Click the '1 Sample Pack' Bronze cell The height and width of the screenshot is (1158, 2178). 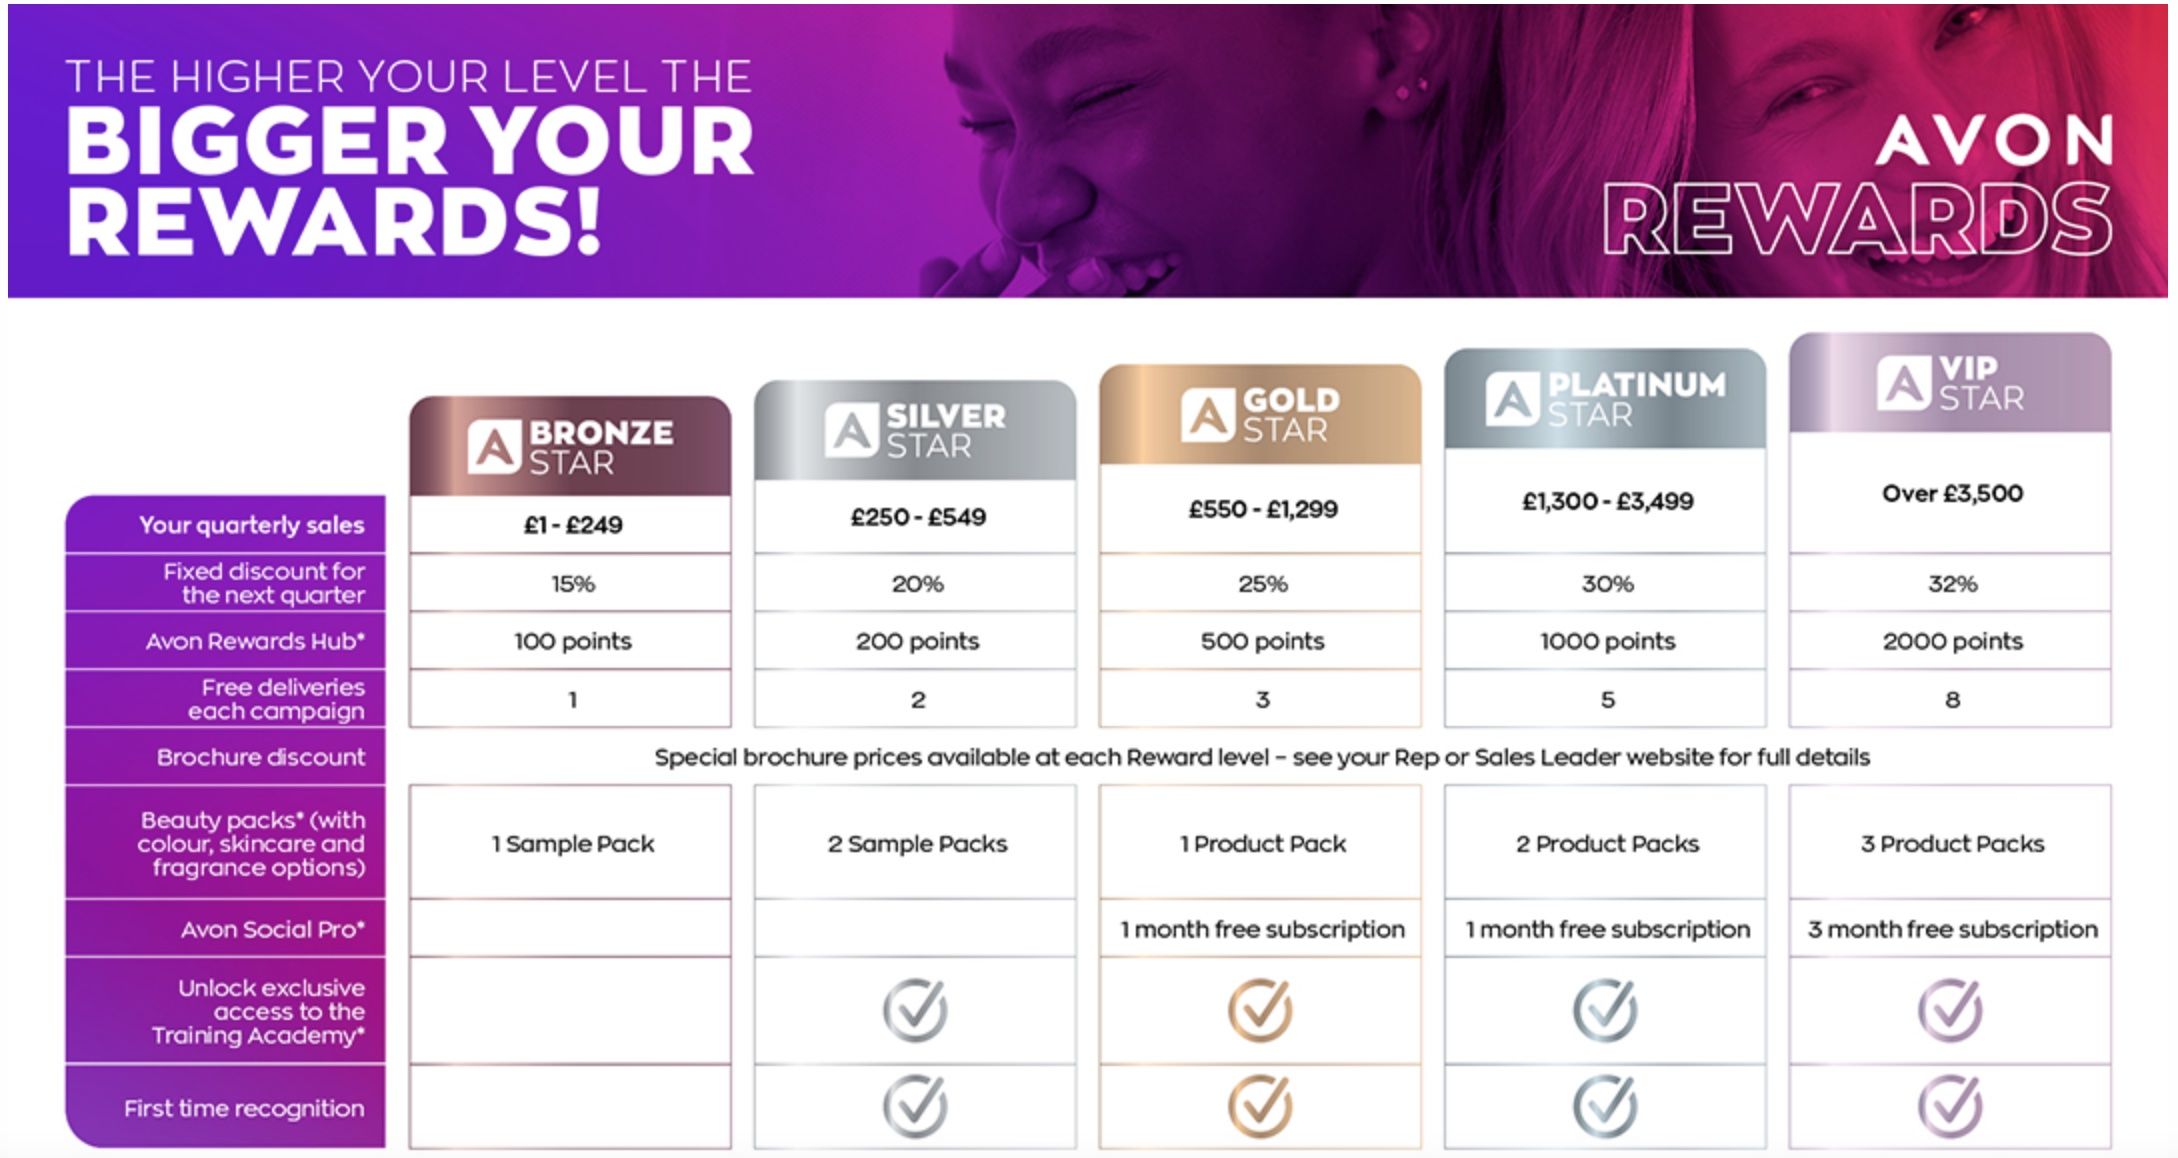571,843
